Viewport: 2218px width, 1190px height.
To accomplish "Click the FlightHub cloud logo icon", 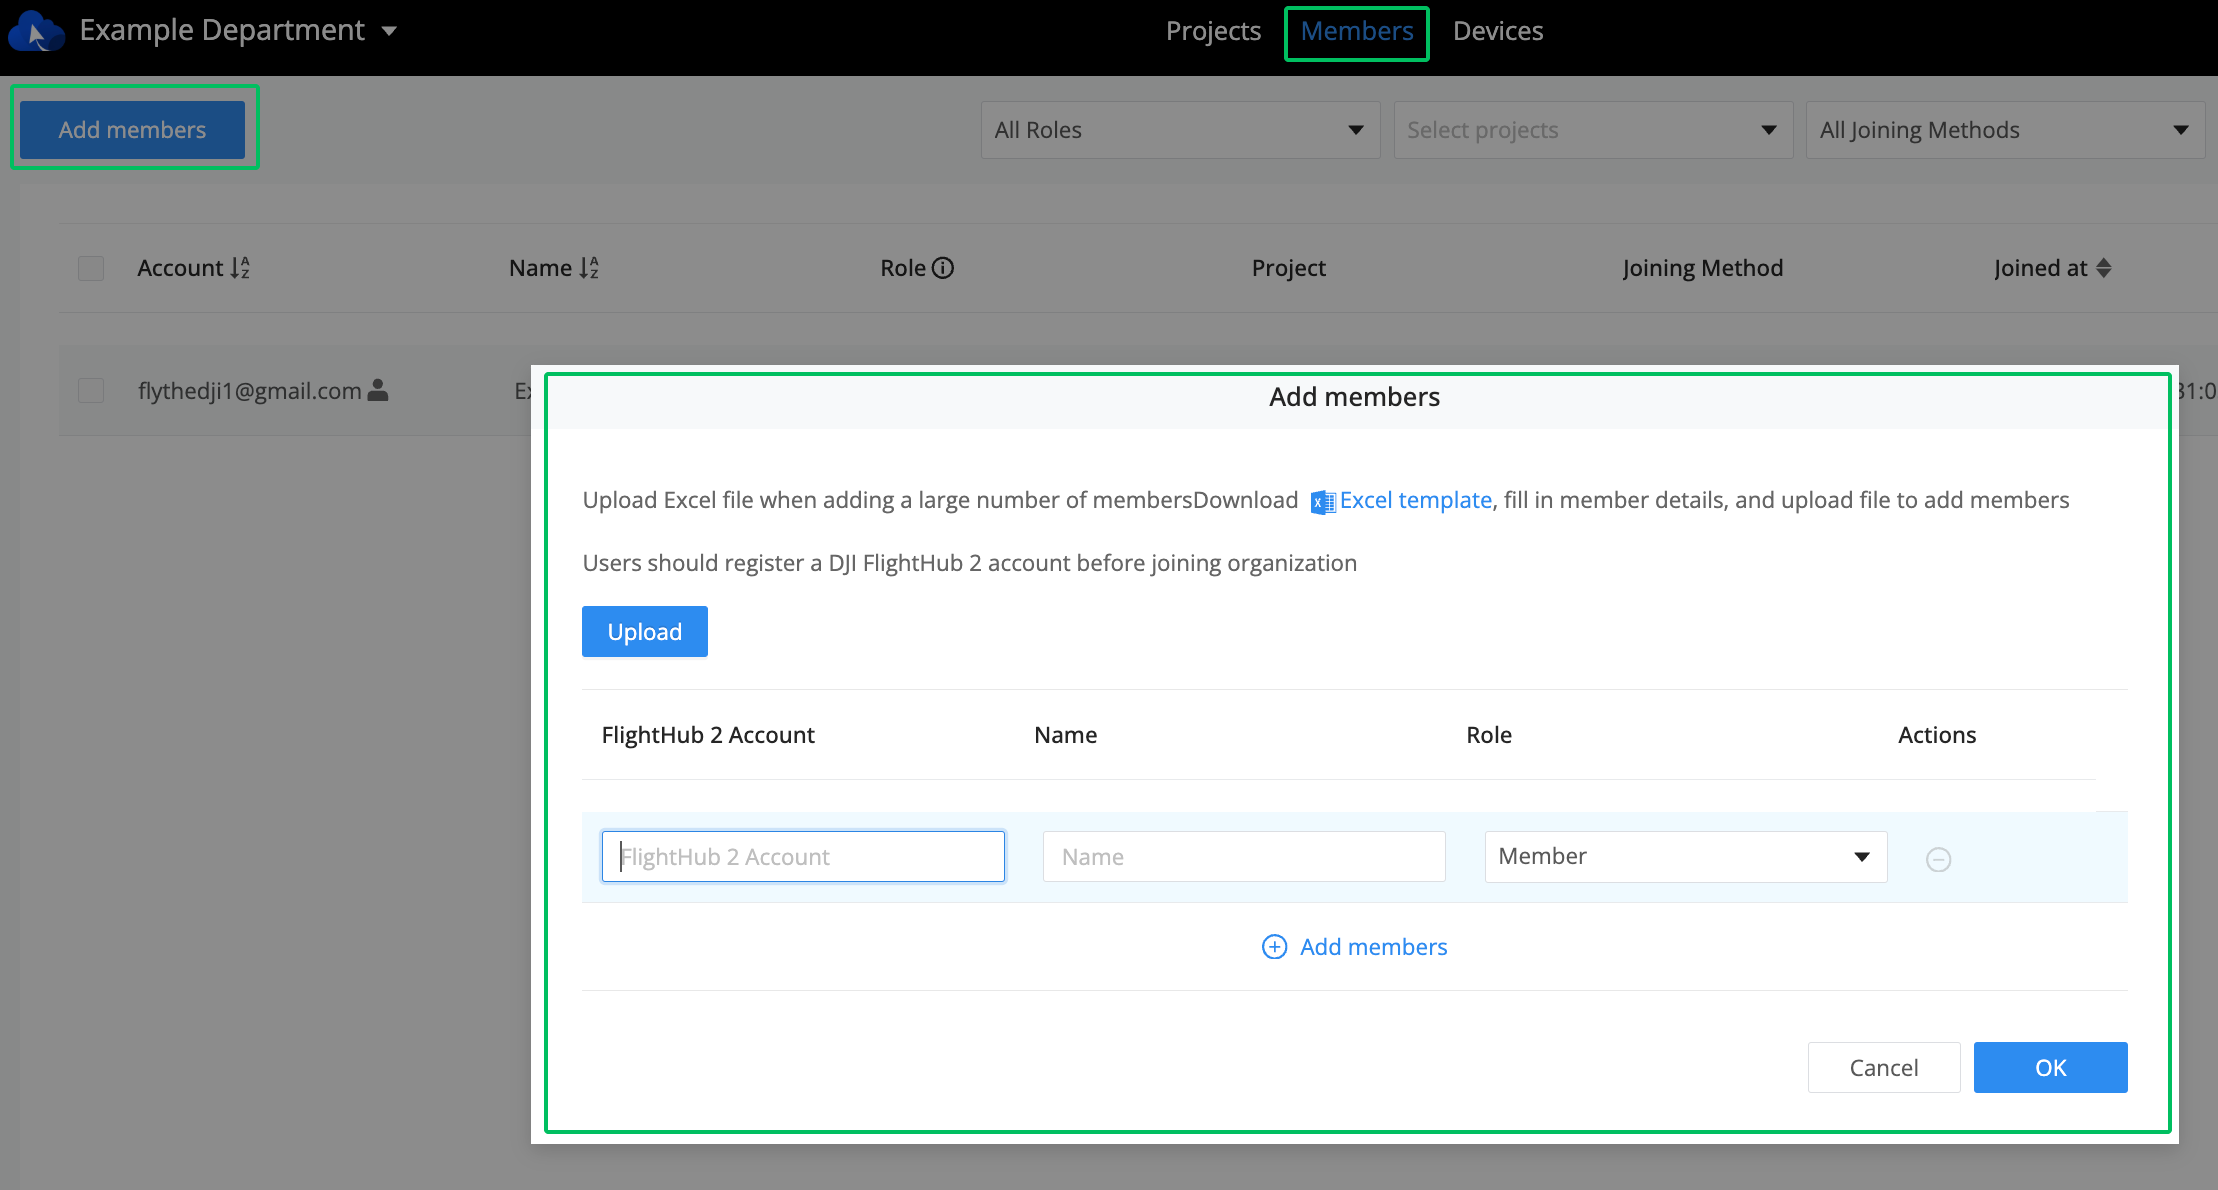I will pos(36,31).
